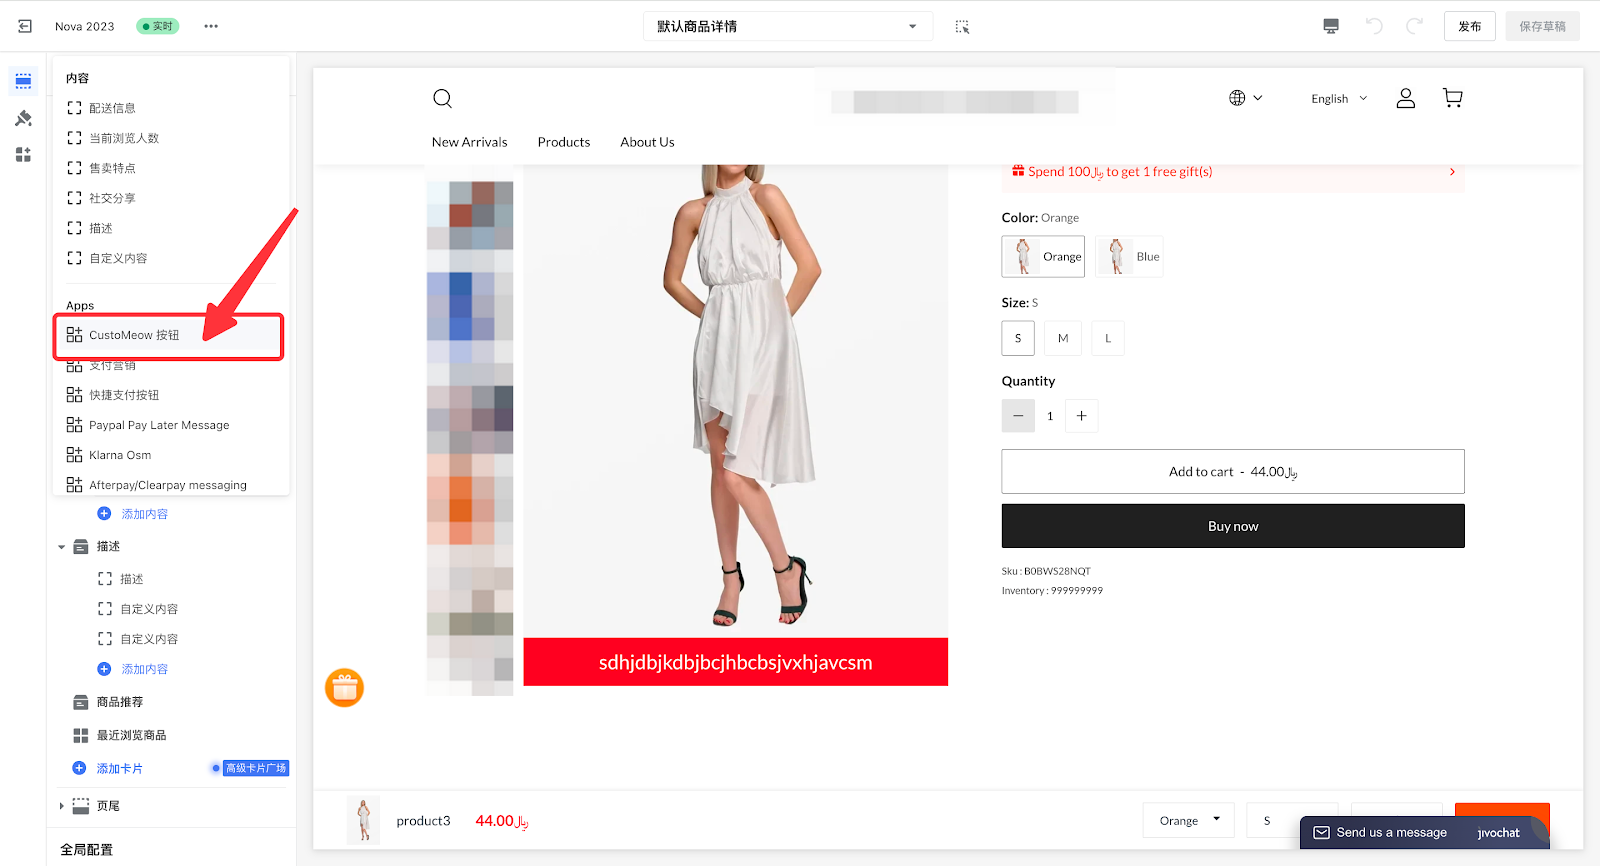1600x866 pixels.
Task: Click the desktop preview device icon
Action: coord(1330,26)
